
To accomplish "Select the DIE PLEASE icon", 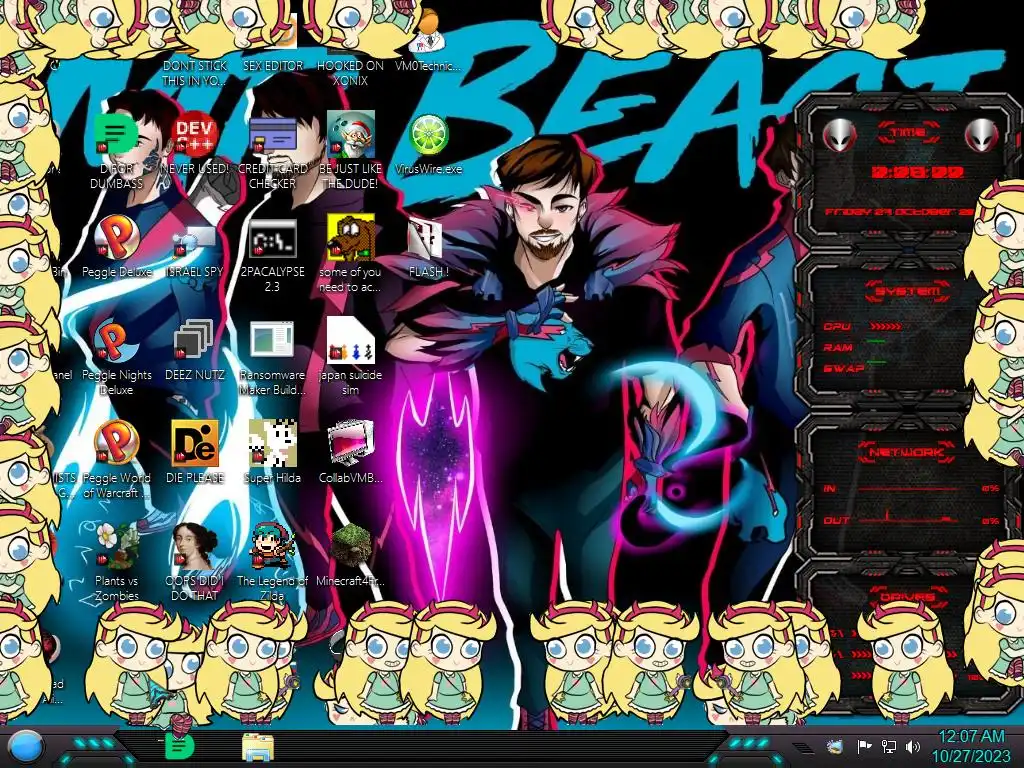I will (194, 443).
